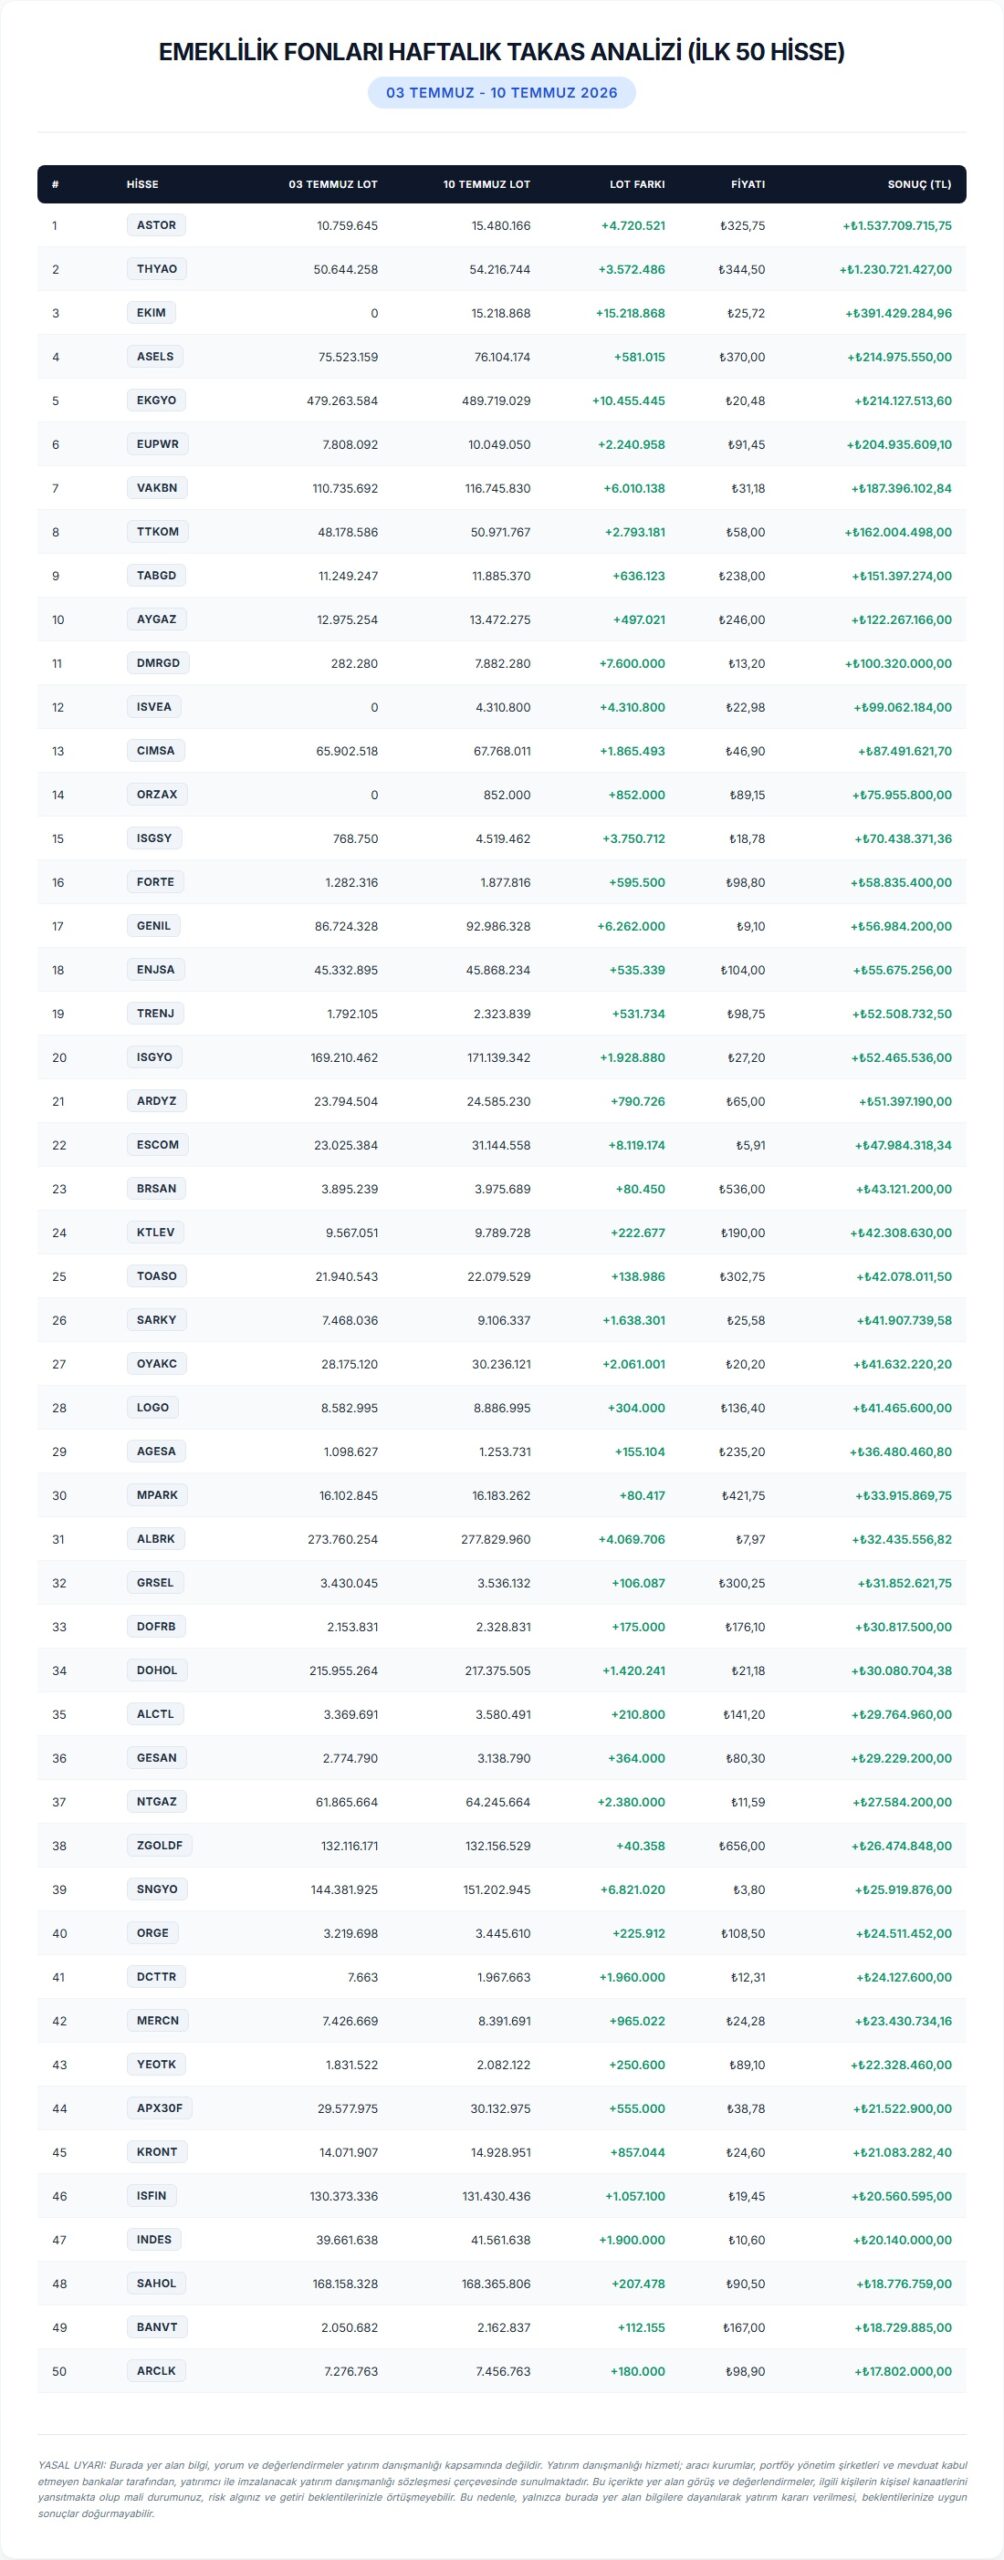Click the EKGYO stock badge
The width and height of the screenshot is (1004, 2560).
click(156, 400)
